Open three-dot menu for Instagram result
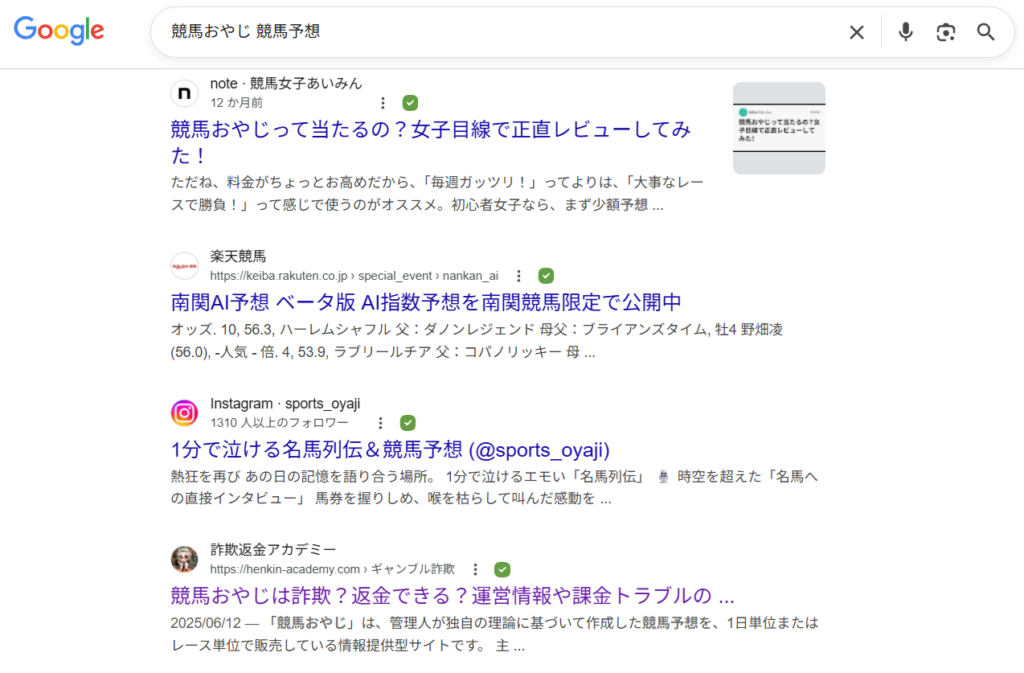The image size is (1024, 673). pyautogui.click(x=381, y=423)
